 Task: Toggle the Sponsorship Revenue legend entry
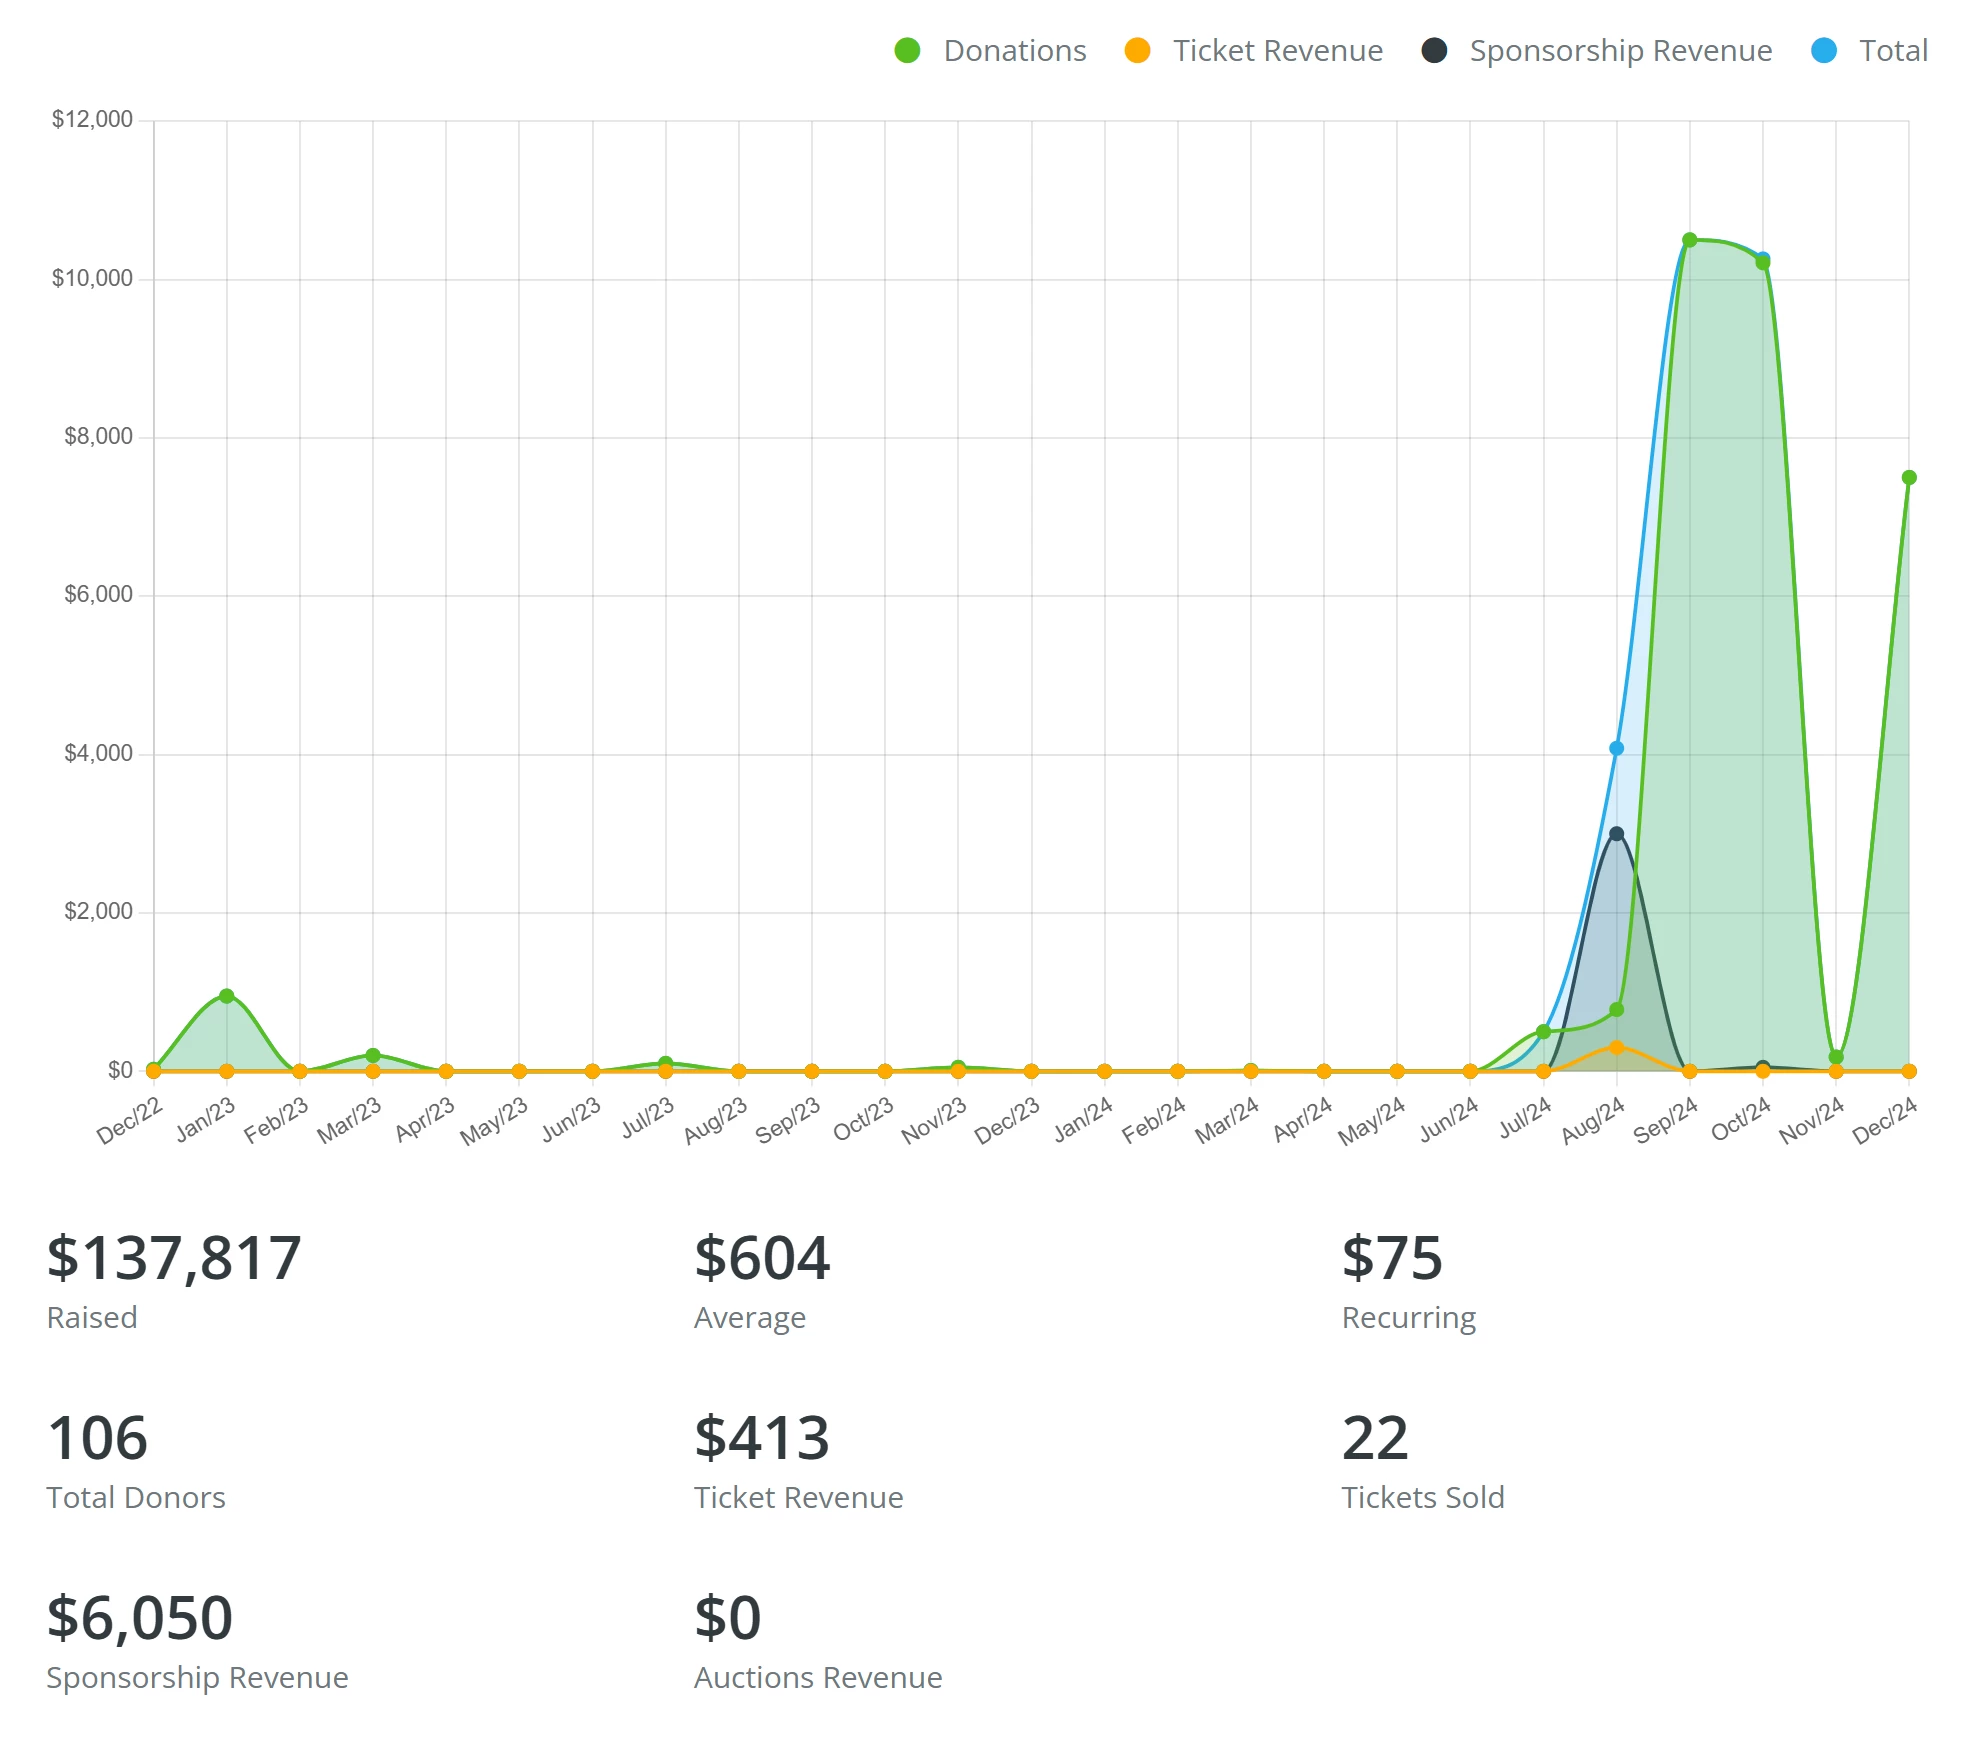coord(1620,51)
